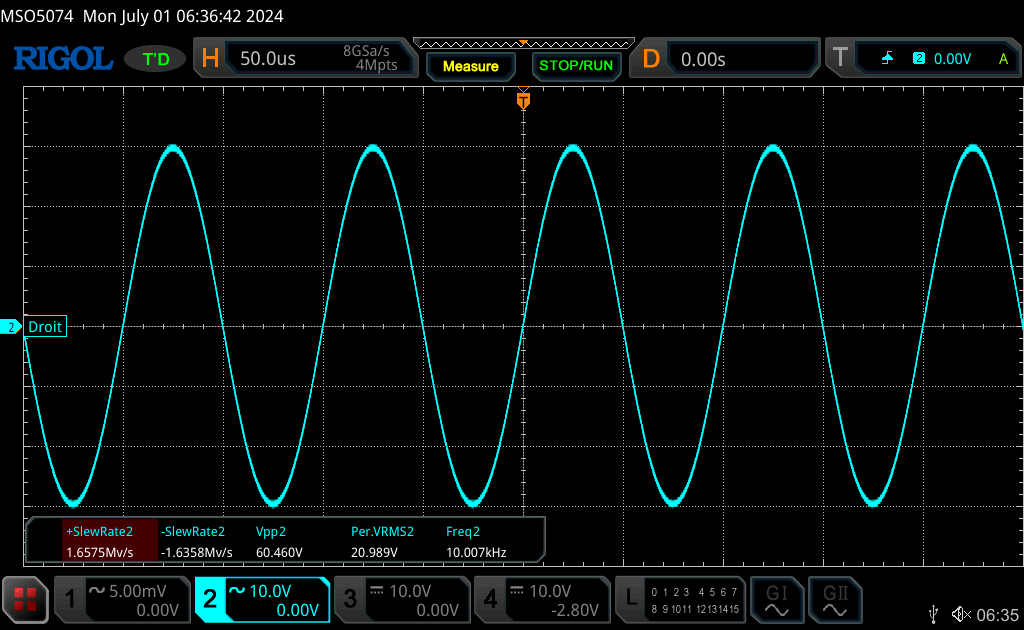The width and height of the screenshot is (1024, 630).
Task: Toggle the muted speaker sound icon
Action: point(961,614)
